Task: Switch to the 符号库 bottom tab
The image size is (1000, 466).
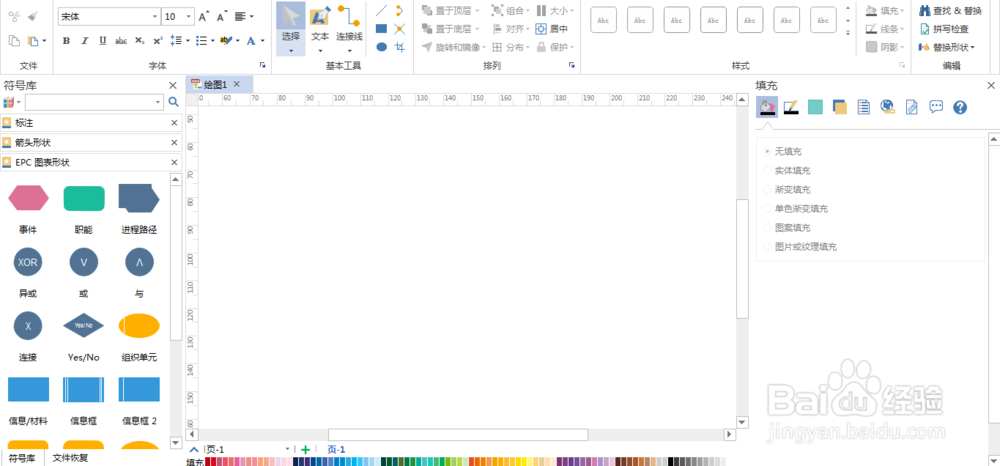Action: pyautogui.click(x=22, y=458)
